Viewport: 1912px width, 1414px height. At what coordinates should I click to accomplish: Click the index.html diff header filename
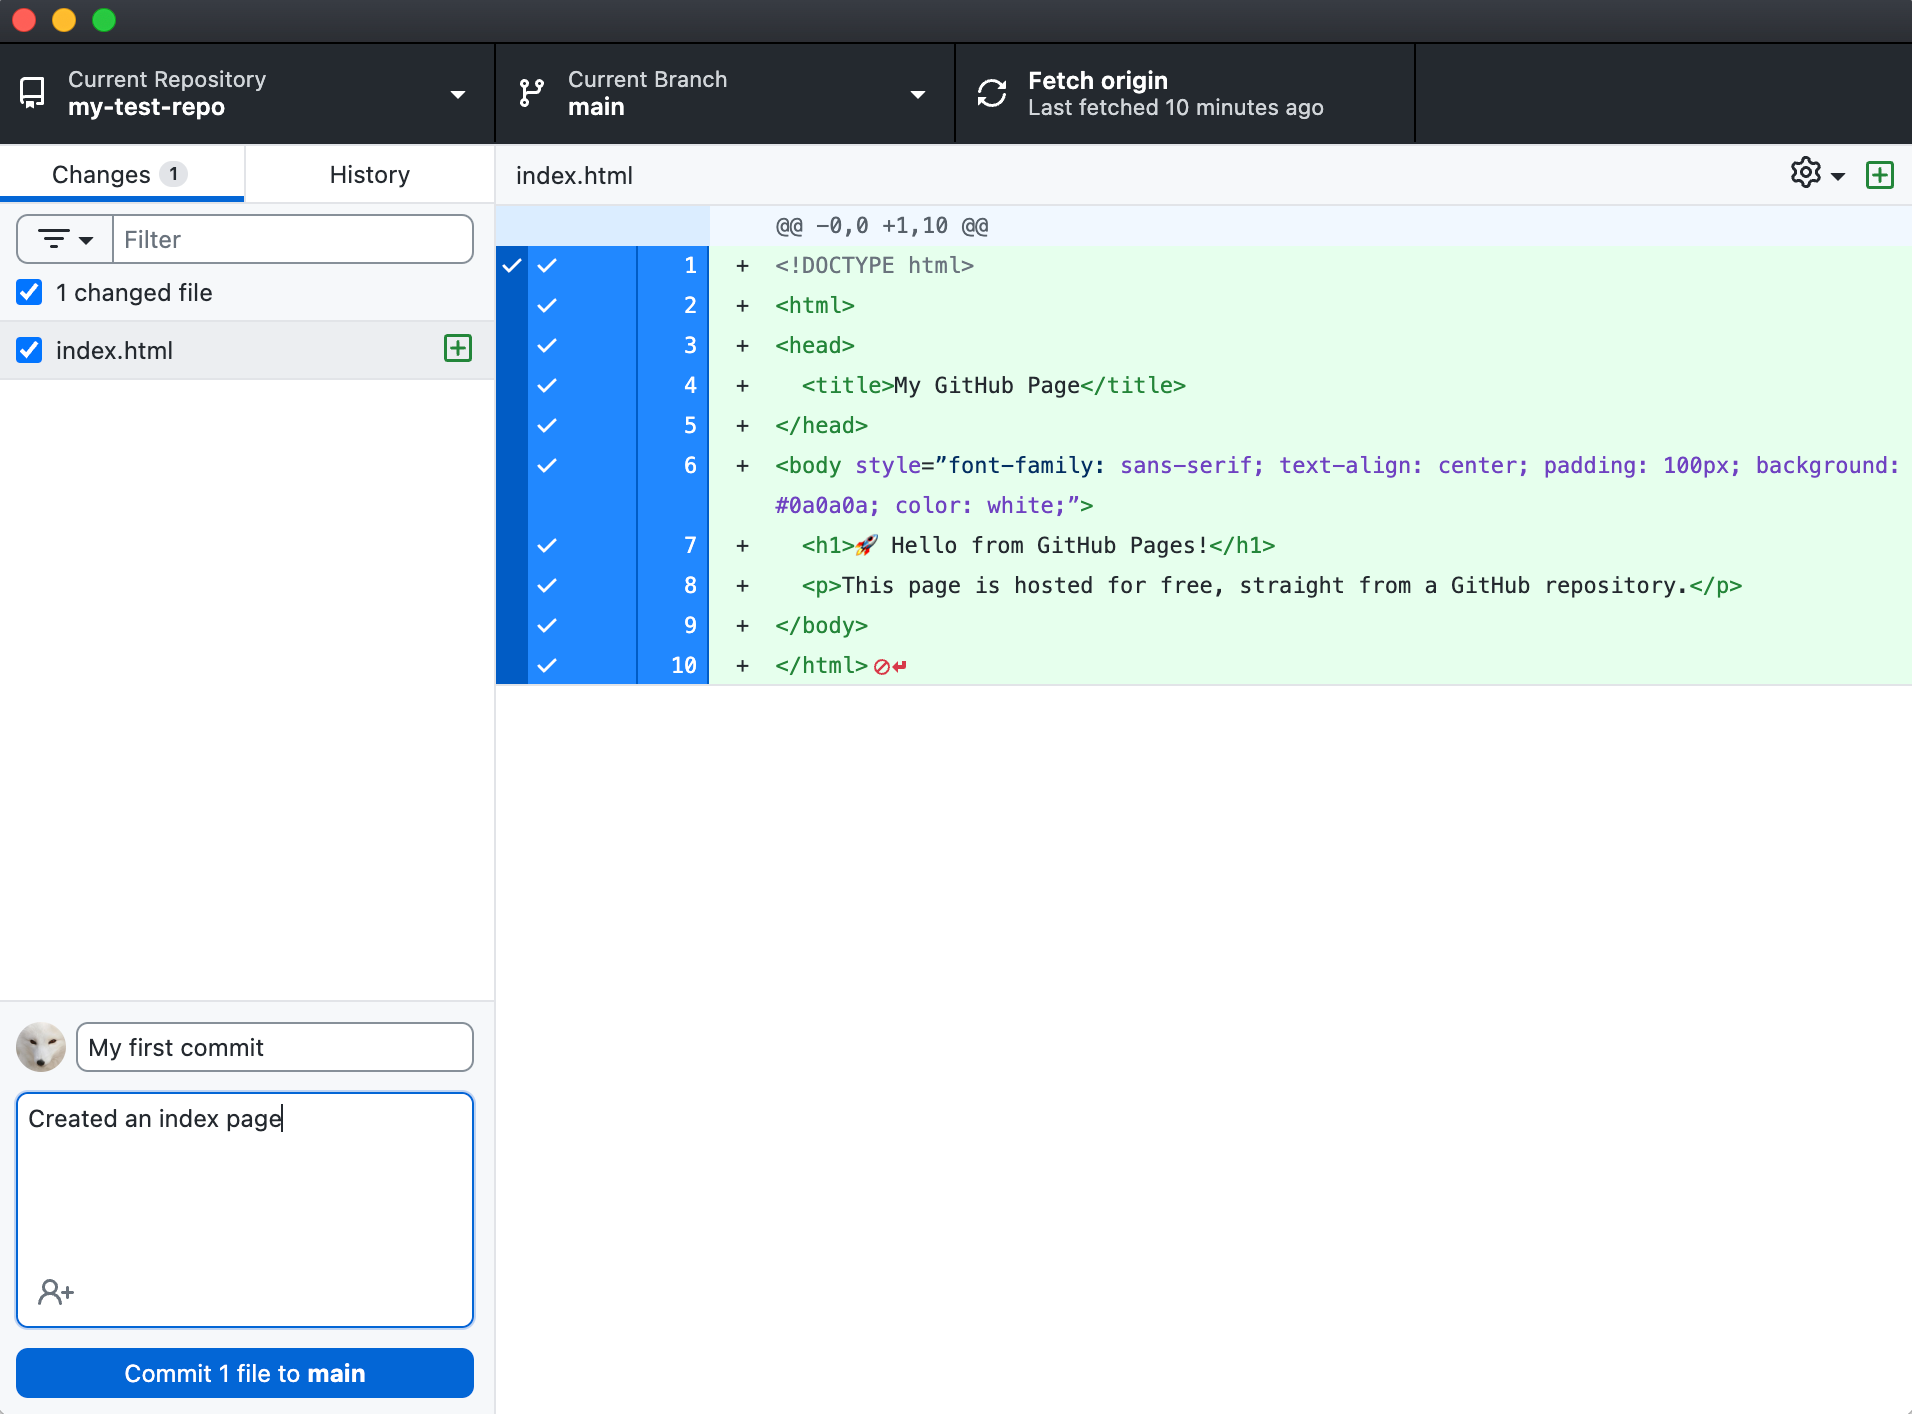[x=574, y=175]
